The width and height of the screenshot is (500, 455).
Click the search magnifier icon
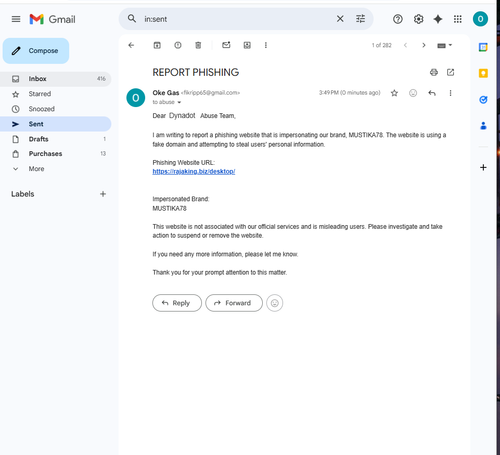pyautogui.click(x=132, y=19)
